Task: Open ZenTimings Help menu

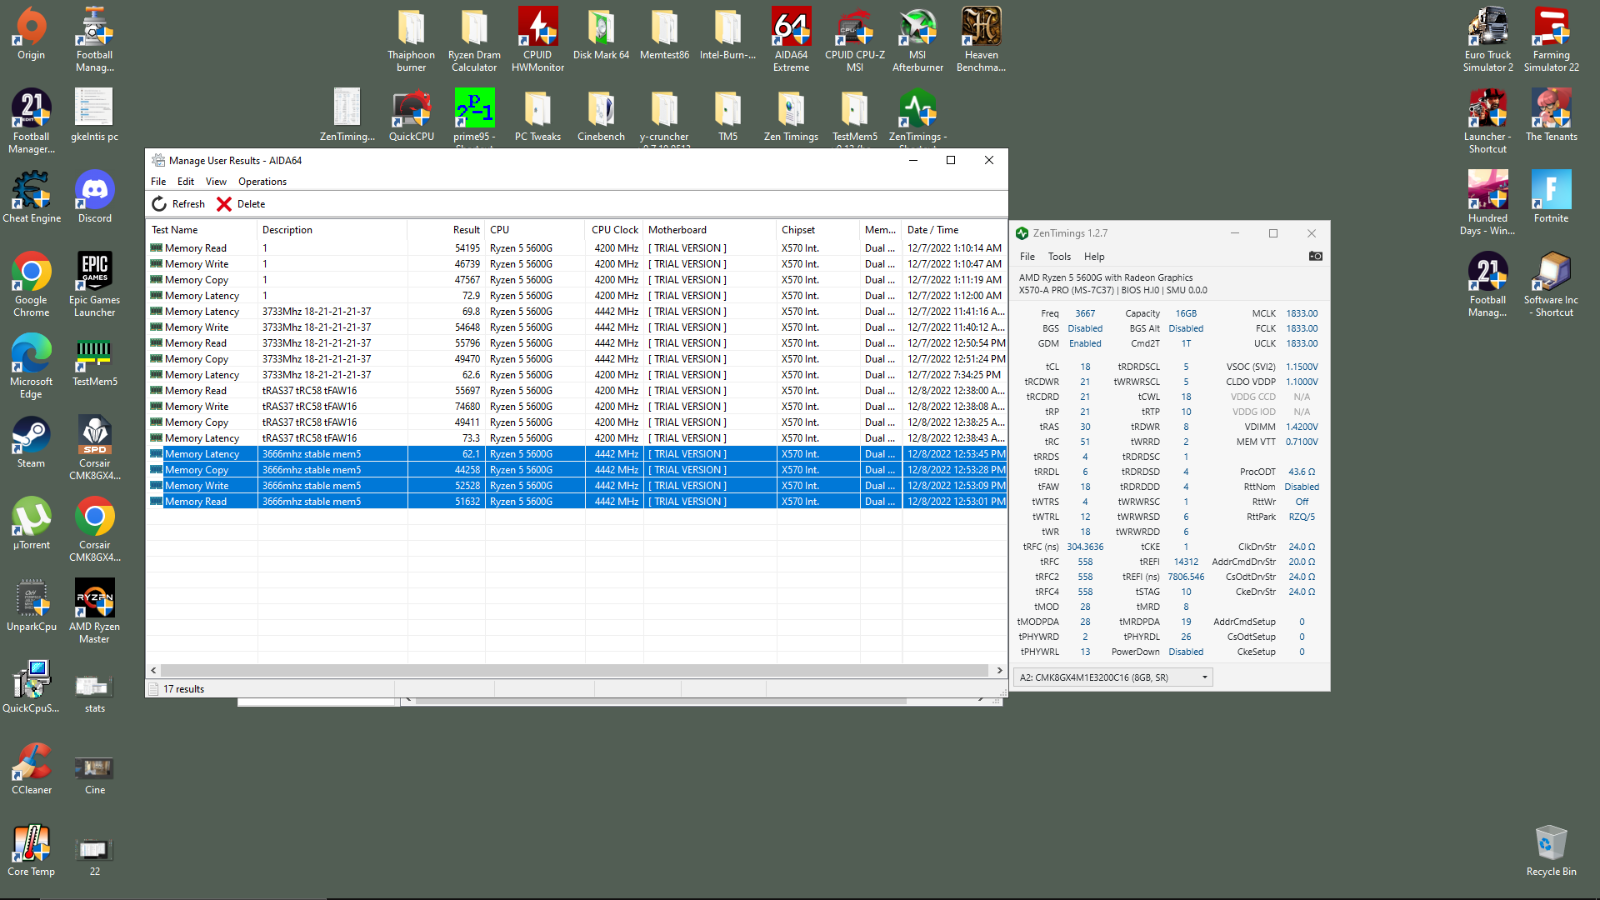Action: tap(1094, 257)
